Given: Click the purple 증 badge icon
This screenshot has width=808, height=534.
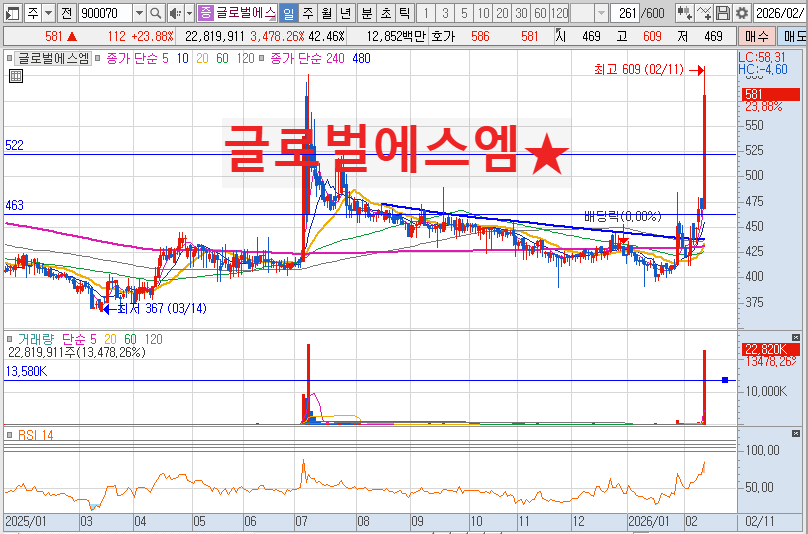Looking at the screenshot, I should click(x=206, y=13).
